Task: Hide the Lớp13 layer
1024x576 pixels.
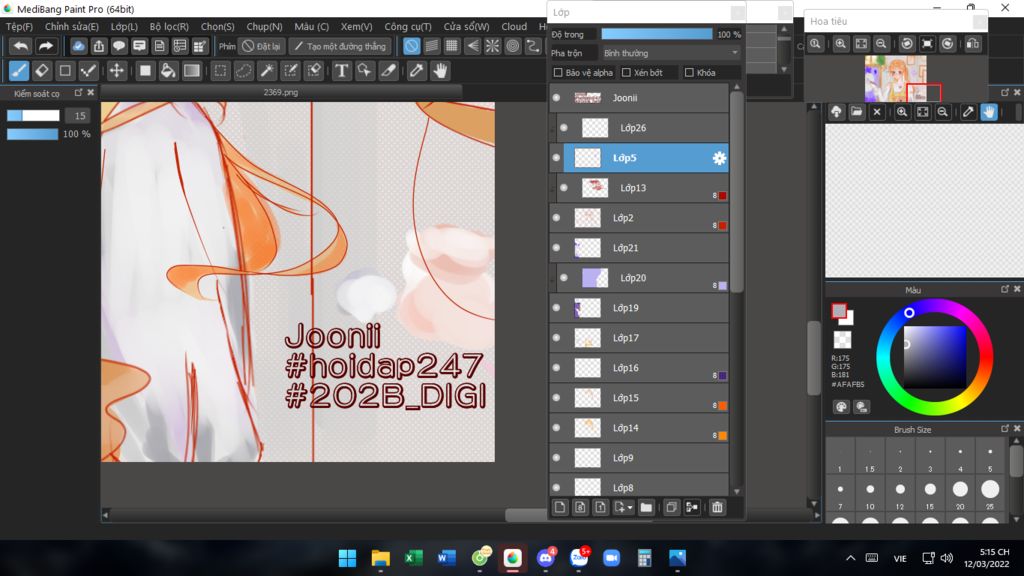Action: 564,188
